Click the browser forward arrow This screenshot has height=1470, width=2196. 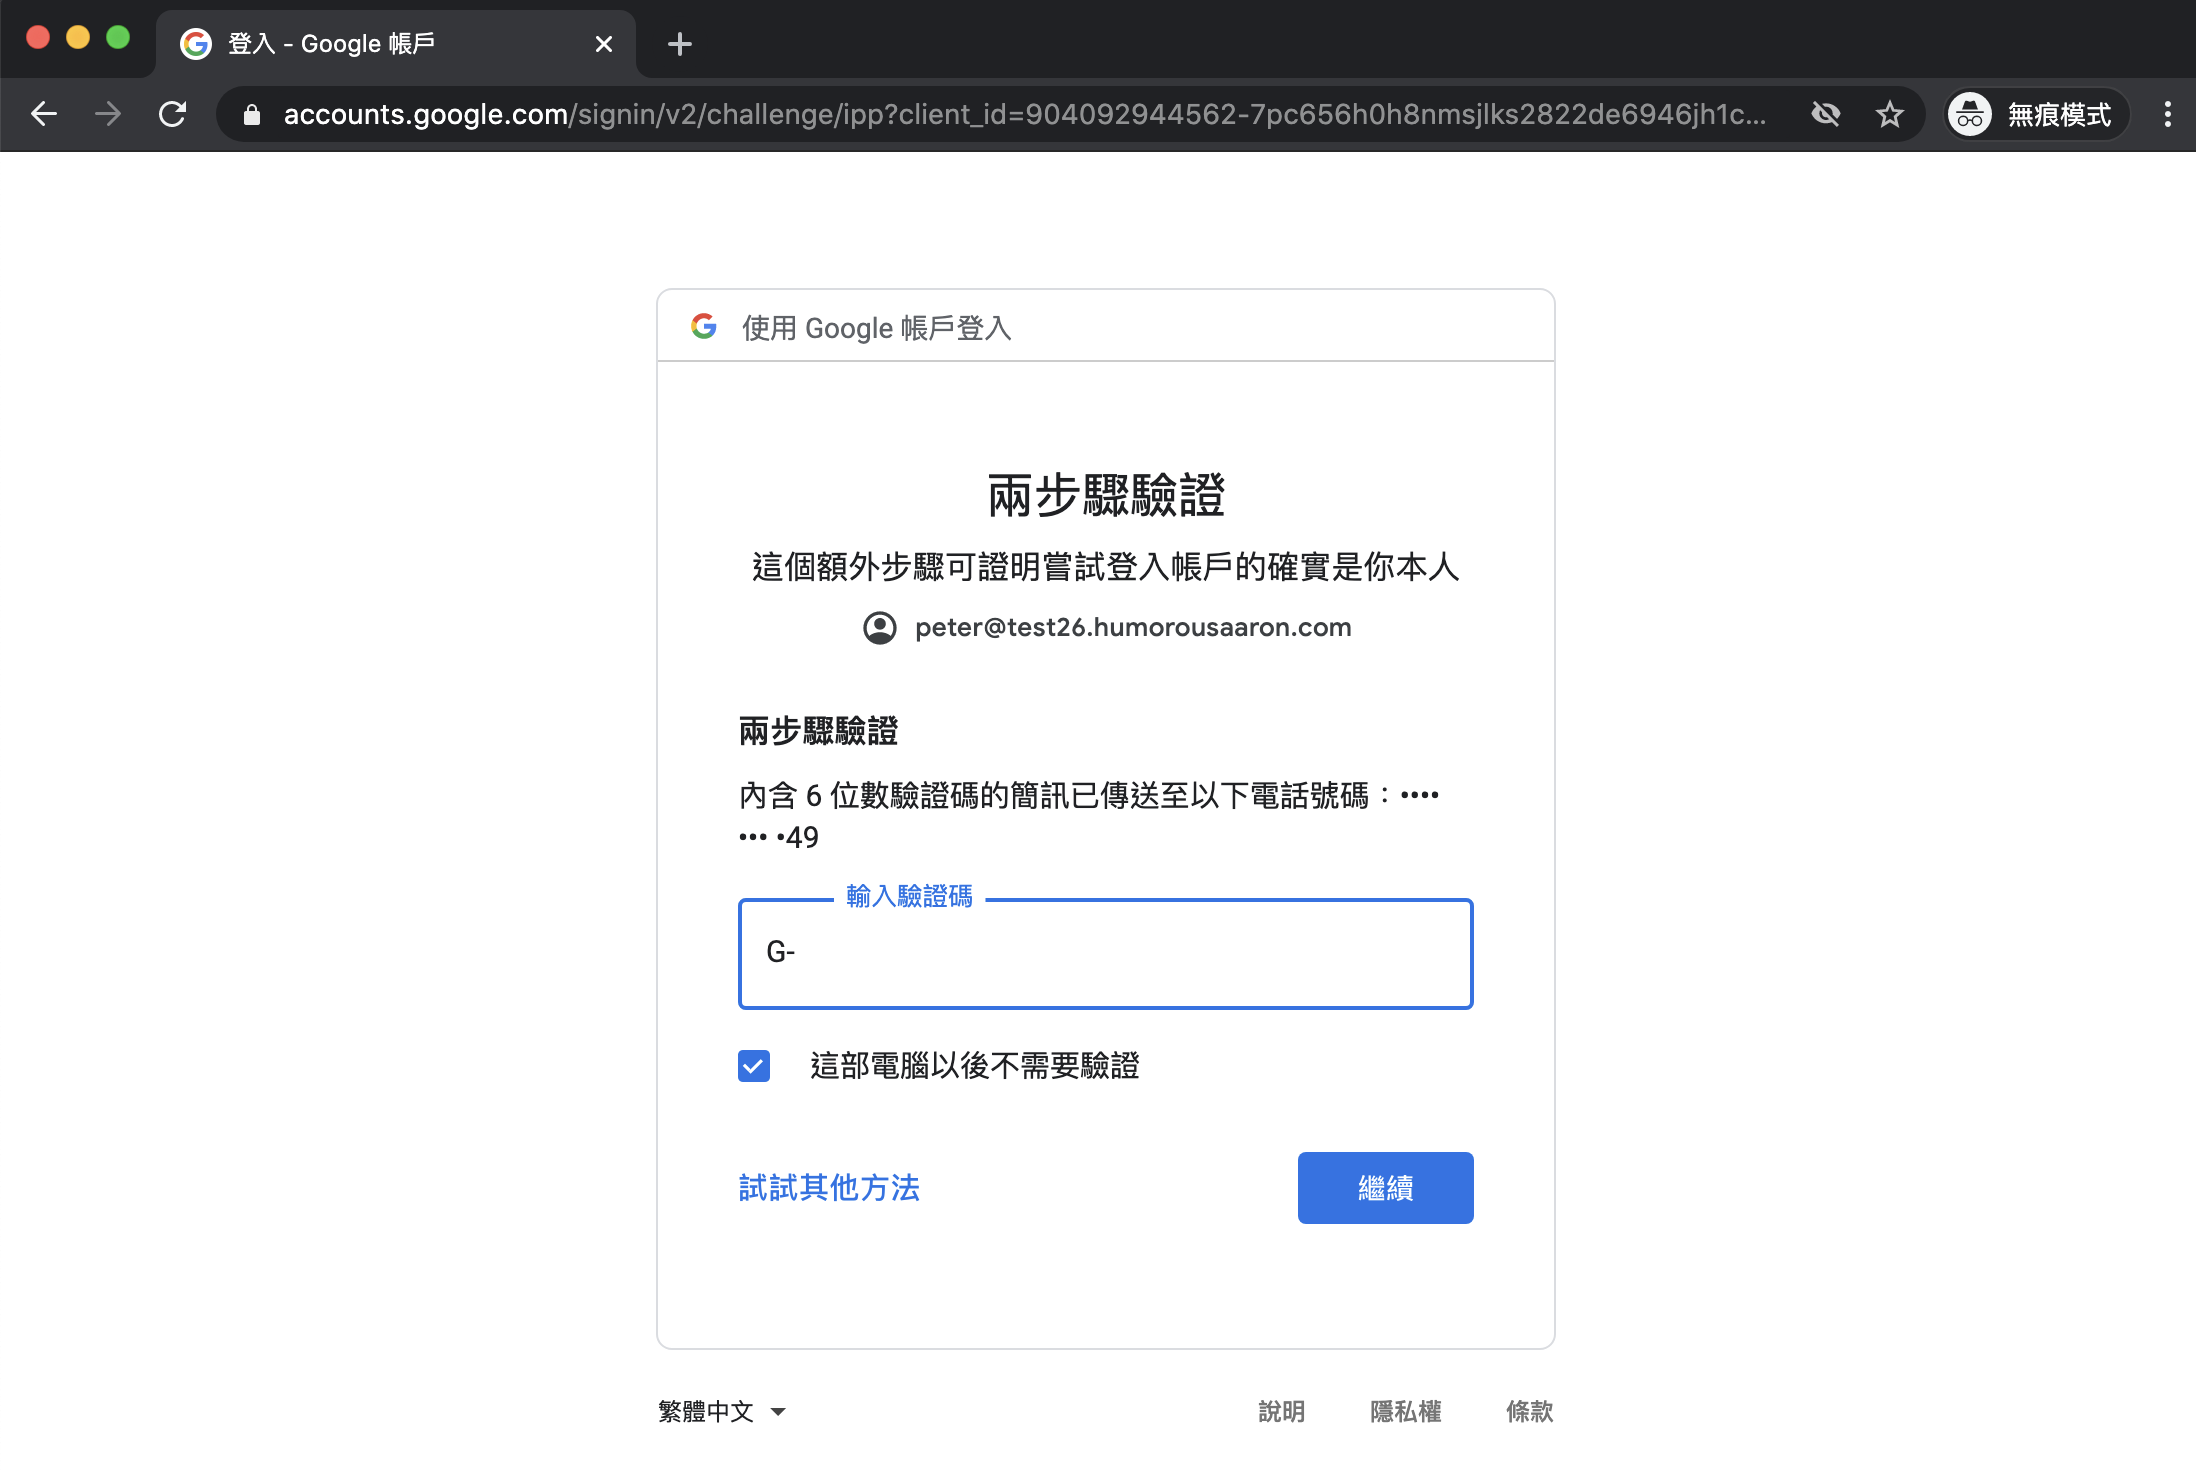108,114
